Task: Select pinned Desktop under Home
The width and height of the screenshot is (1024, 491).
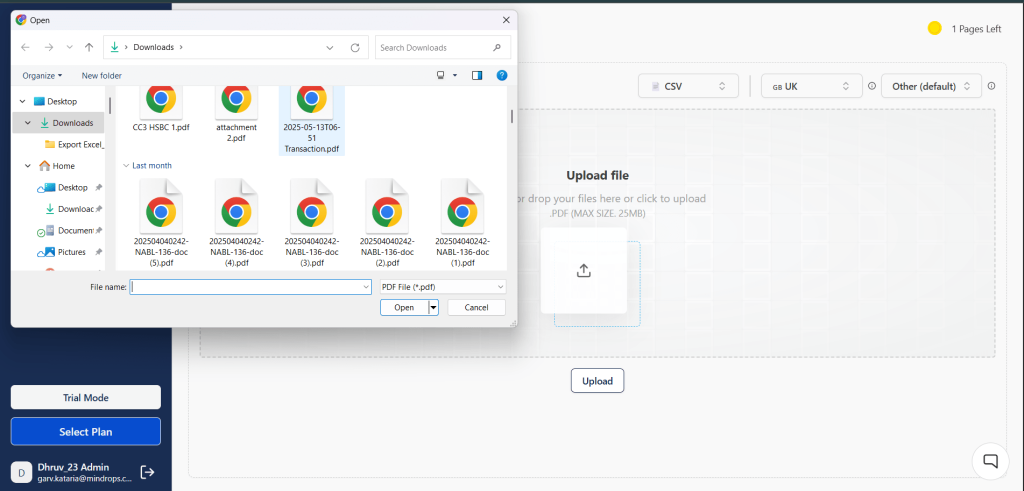Action: 71,187
